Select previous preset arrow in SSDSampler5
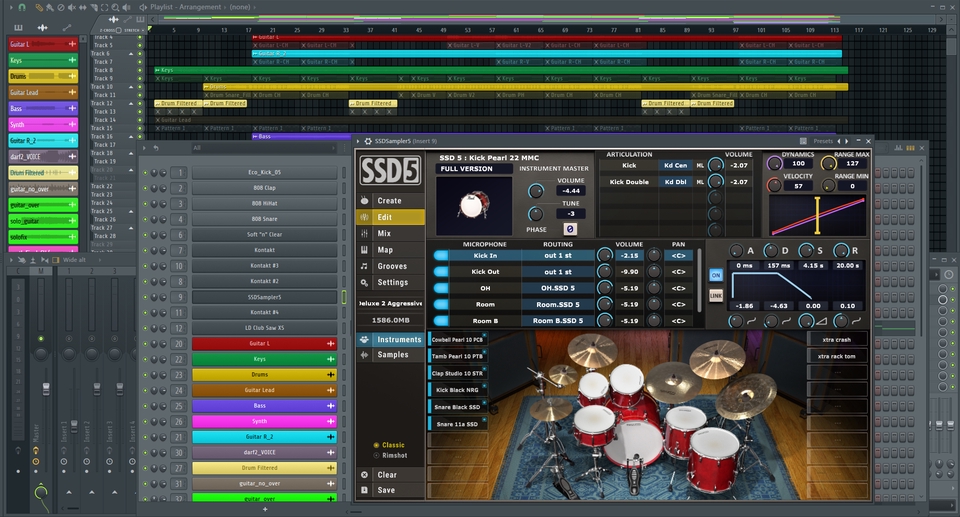The height and width of the screenshot is (517, 960). [839, 141]
